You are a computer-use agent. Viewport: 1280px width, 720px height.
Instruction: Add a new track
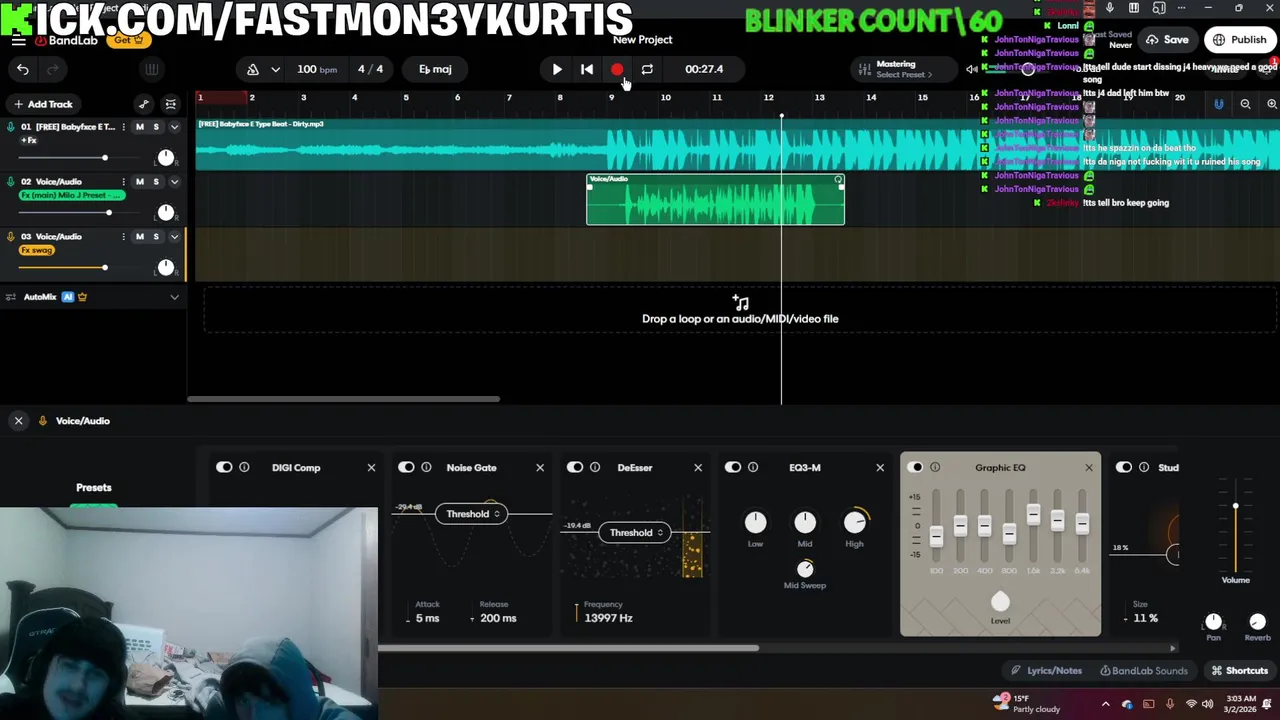tap(42, 104)
